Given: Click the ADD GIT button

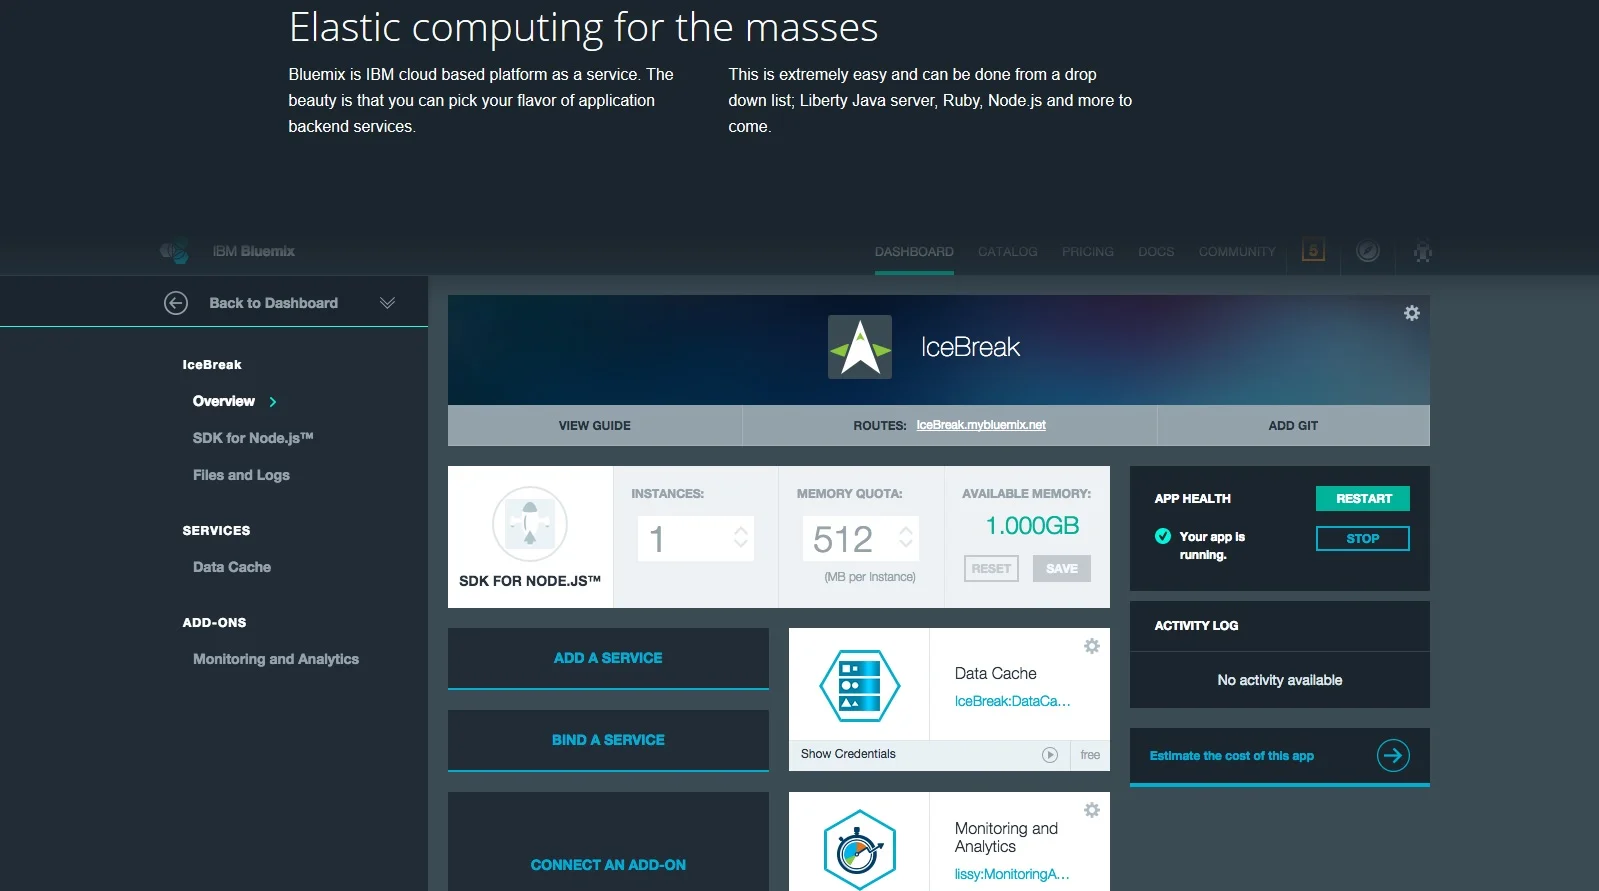Looking at the screenshot, I should 1293,425.
